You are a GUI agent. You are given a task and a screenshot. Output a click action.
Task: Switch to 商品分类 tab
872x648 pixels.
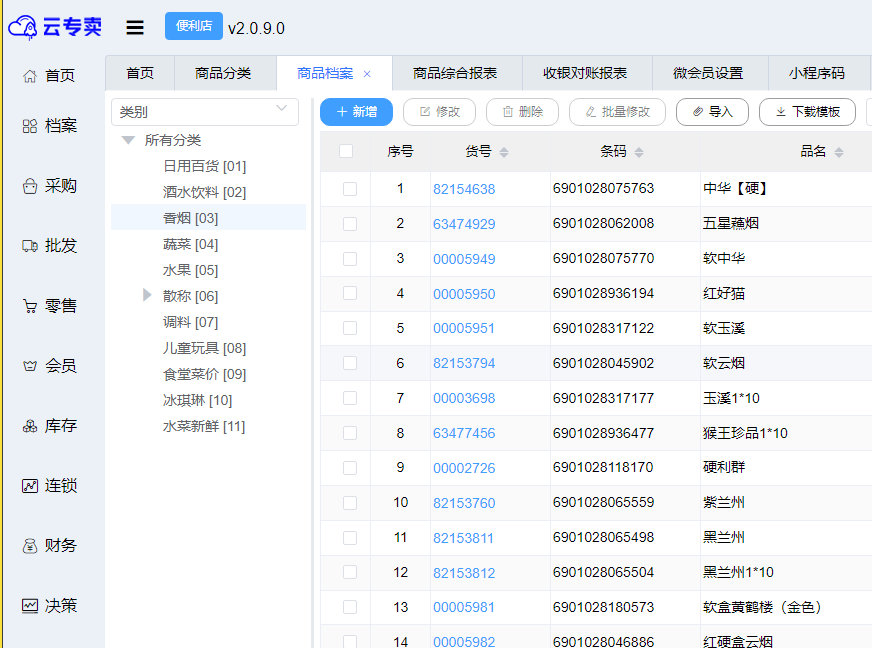[x=223, y=73]
